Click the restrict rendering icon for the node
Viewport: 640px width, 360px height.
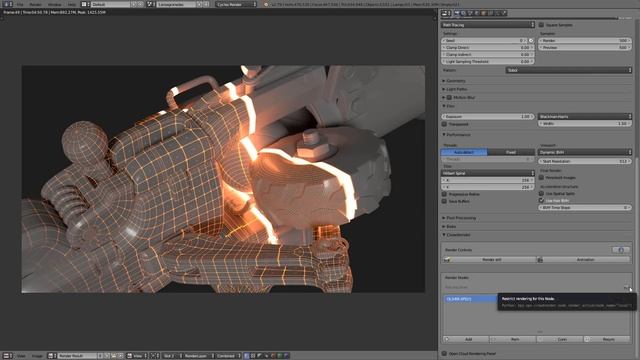[x=626, y=287]
